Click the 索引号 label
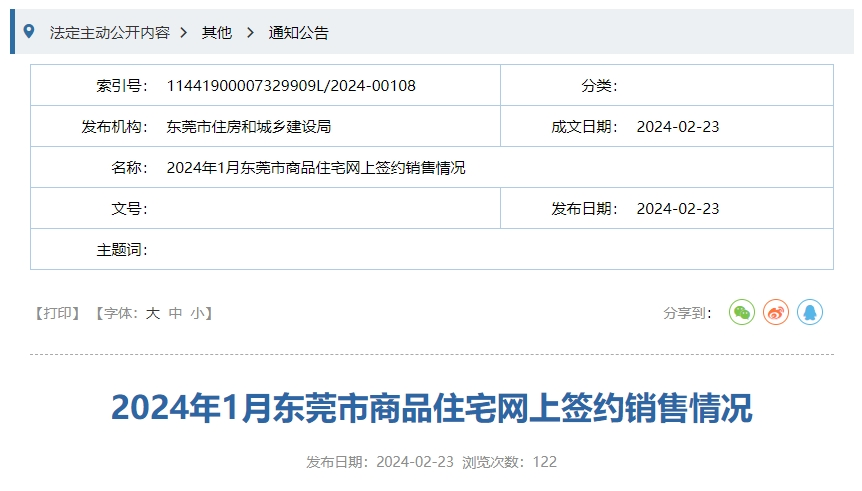 (x=121, y=86)
